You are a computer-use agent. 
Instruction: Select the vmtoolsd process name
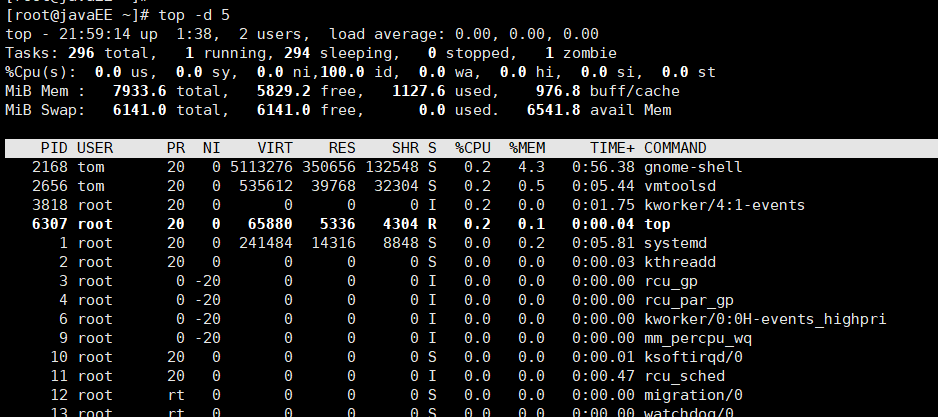(680, 186)
